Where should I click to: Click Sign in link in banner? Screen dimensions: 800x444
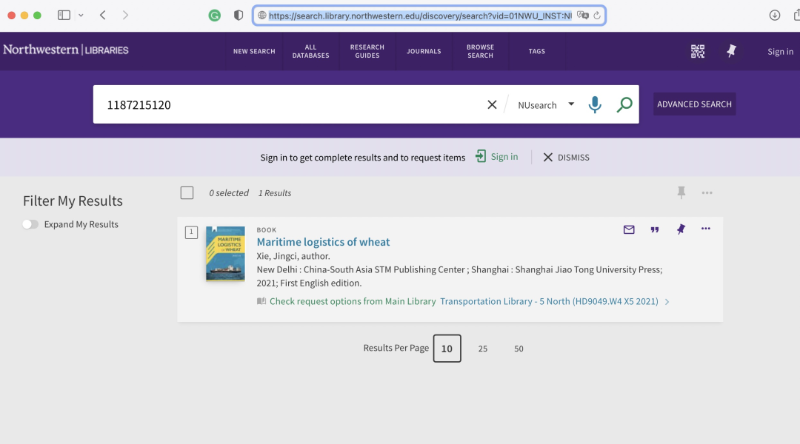(x=504, y=157)
